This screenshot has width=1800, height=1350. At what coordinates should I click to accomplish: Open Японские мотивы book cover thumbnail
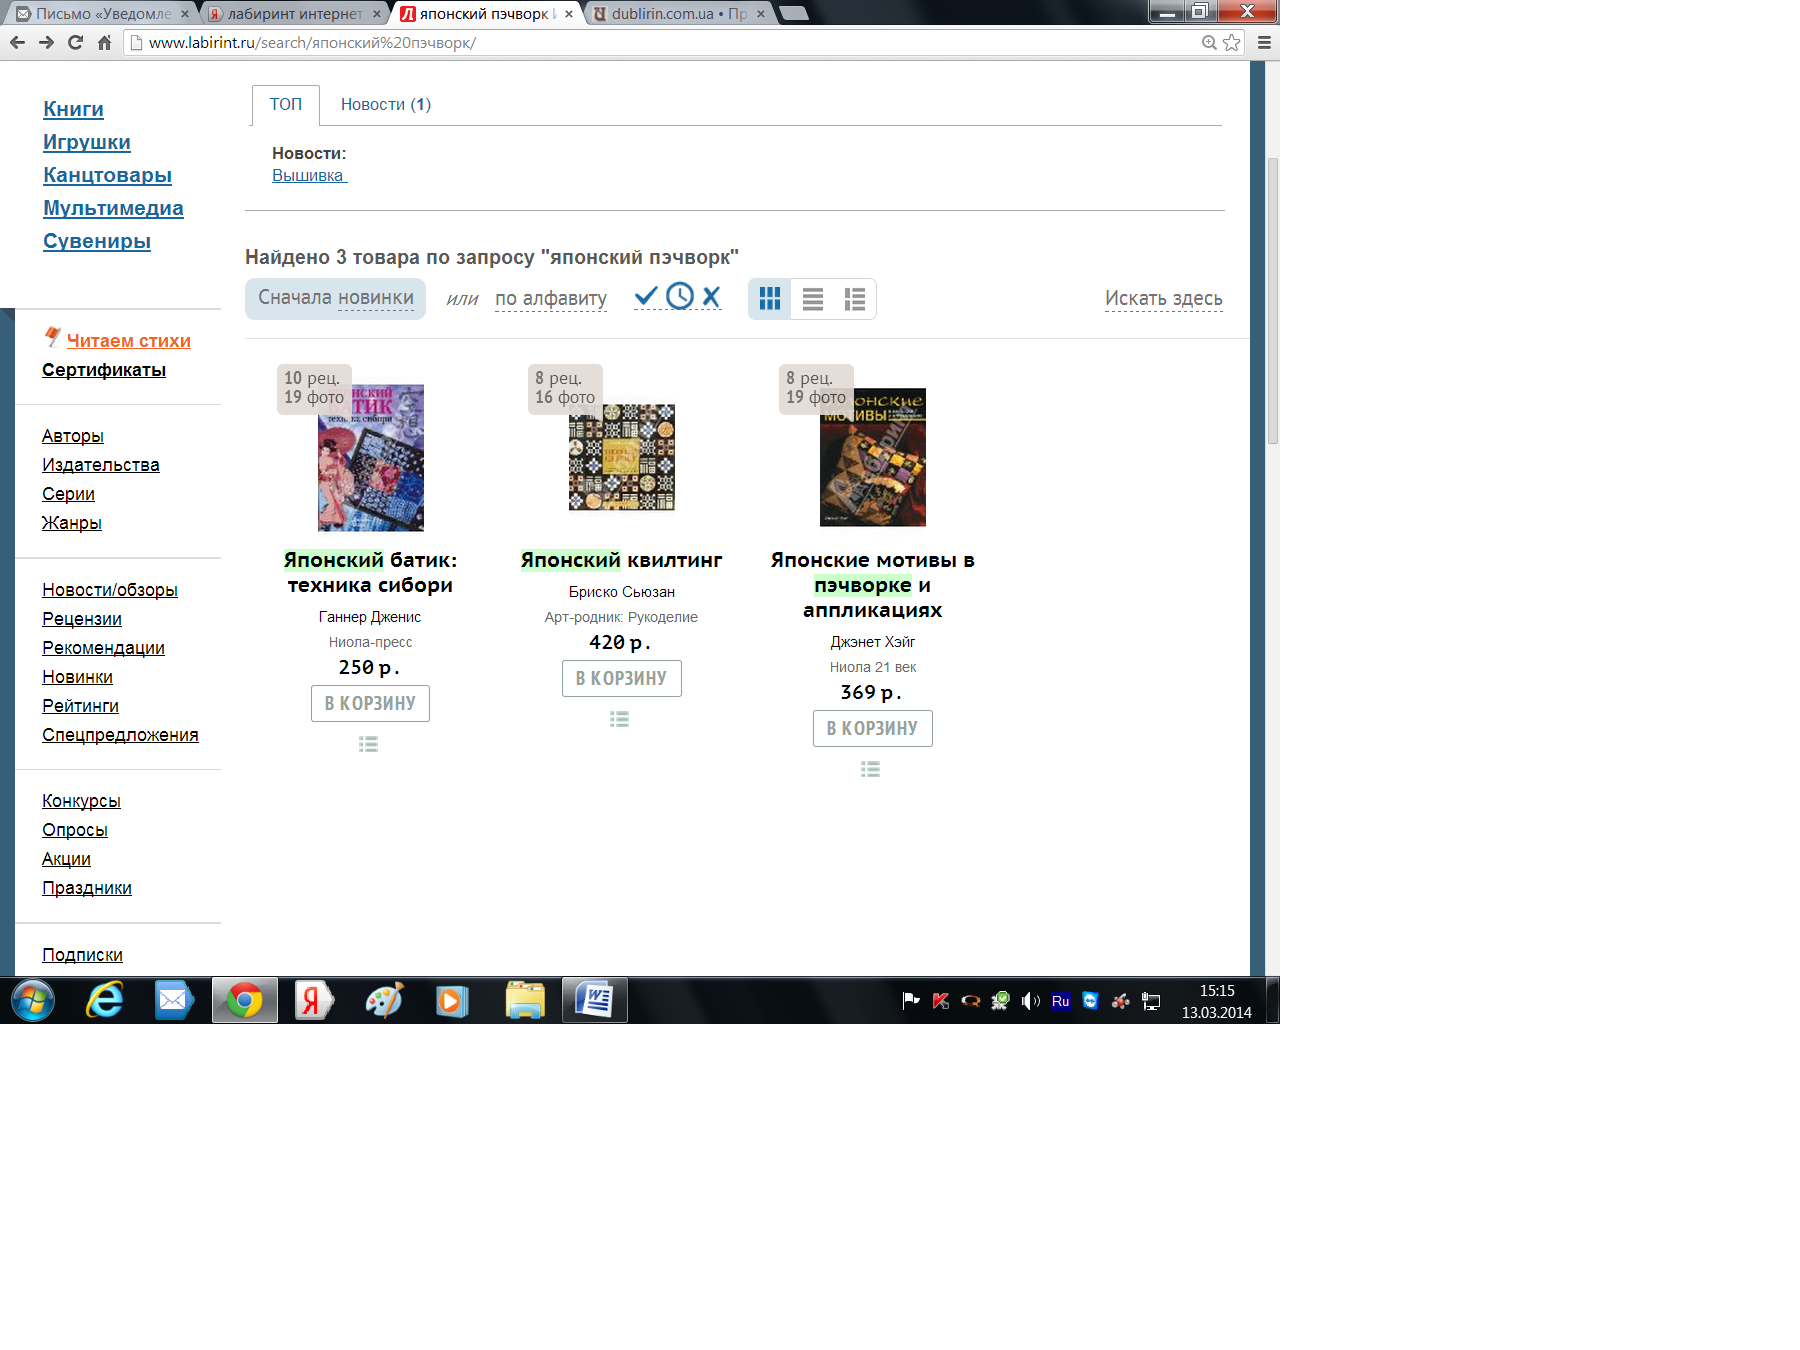pos(872,457)
